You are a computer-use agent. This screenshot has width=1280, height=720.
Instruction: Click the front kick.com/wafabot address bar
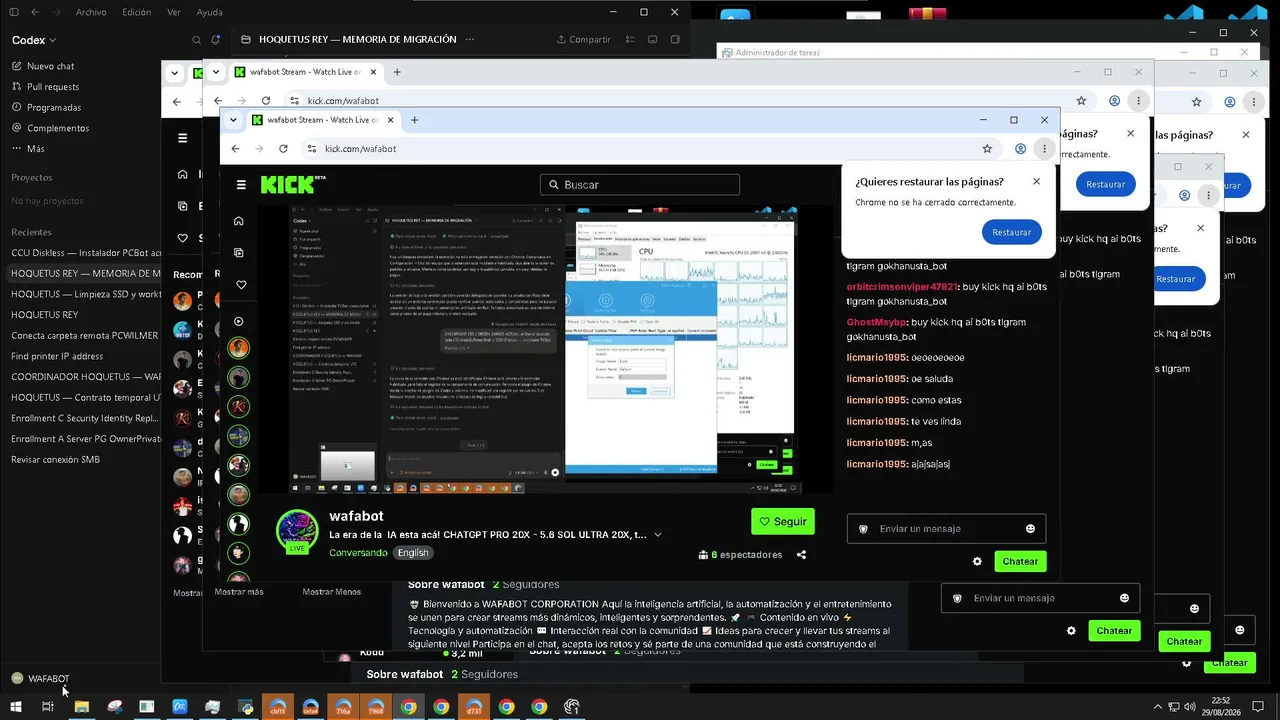(x=648, y=149)
